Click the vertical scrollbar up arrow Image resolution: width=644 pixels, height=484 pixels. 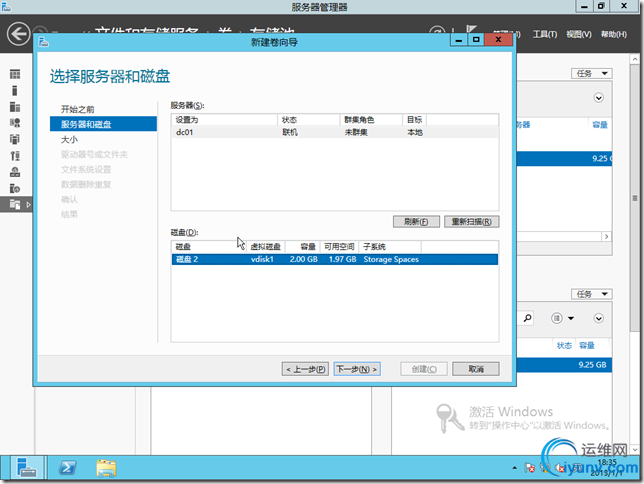point(635,59)
